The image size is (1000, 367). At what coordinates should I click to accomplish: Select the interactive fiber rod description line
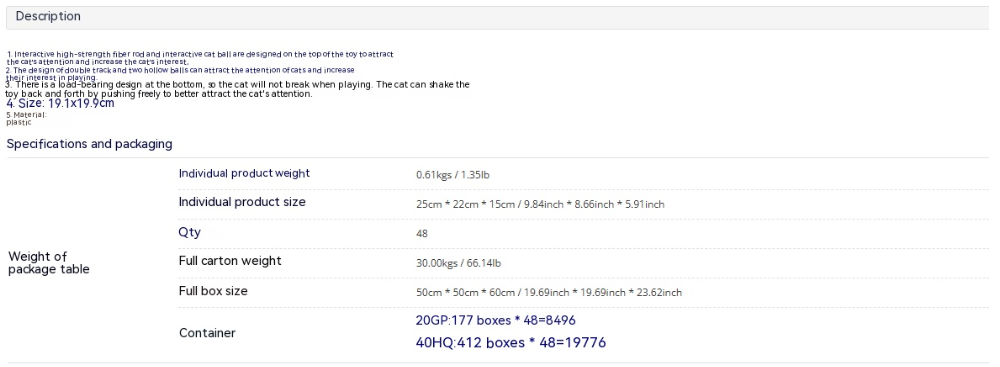click(x=204, y=58)
